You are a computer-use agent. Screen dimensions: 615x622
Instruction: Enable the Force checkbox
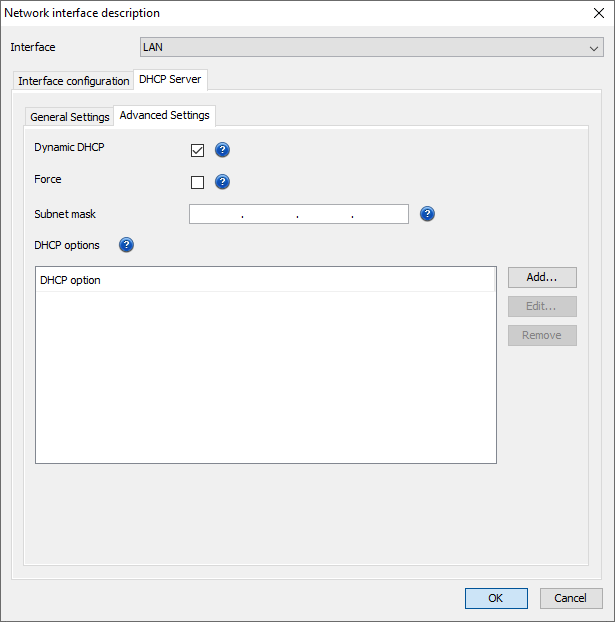[x=197, y=182]
